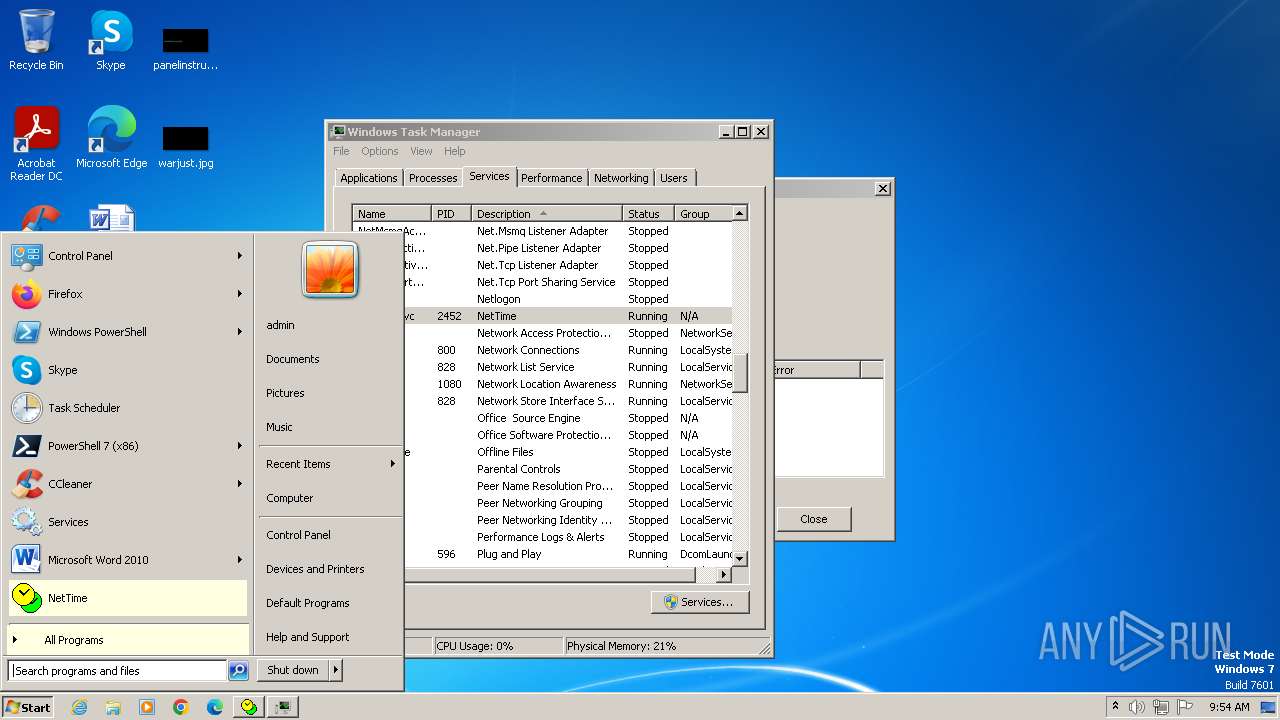This screenshot has height=720, width=1280.
Task: Click the search magnifier button in Start menu
Action: click(238, 671)
